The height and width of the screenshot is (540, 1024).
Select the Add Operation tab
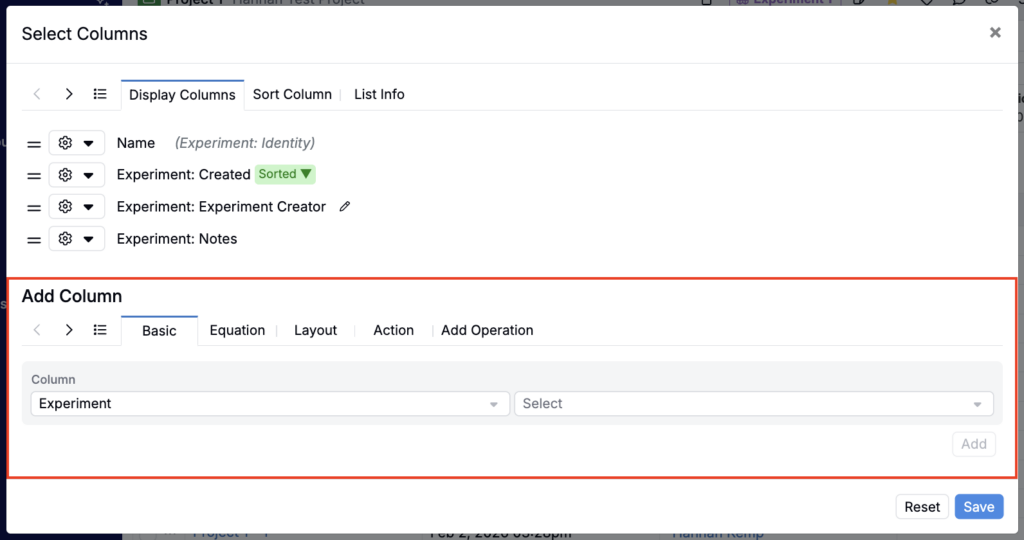click(x=487, y=330)
